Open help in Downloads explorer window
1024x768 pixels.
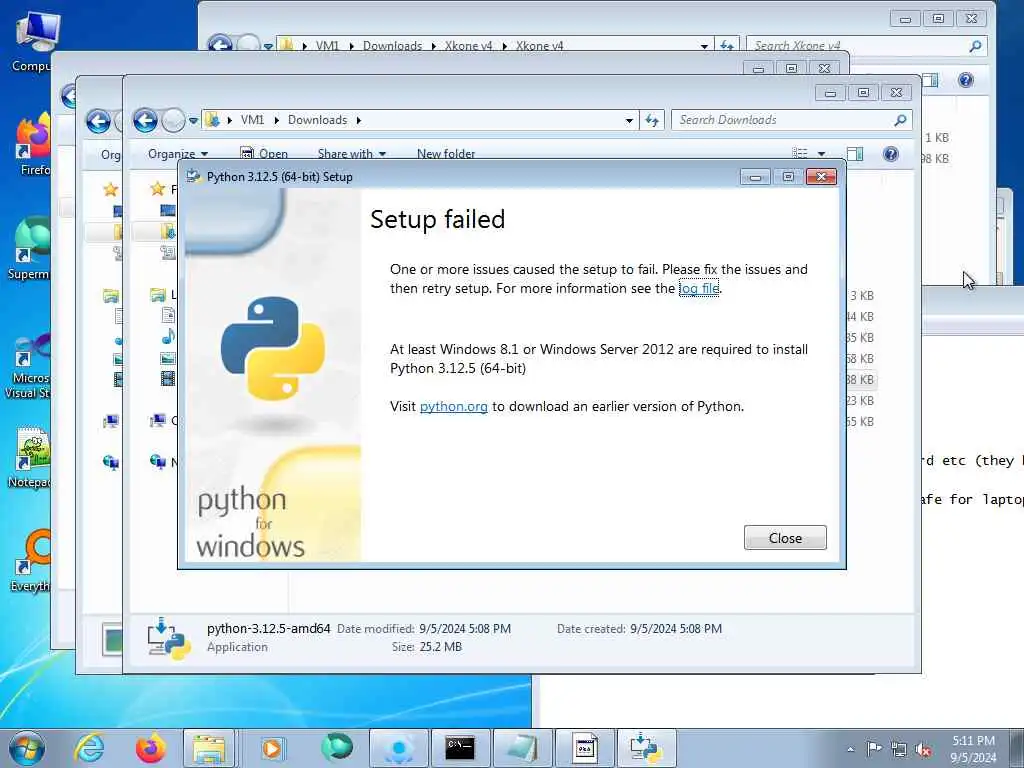[890, 153]
